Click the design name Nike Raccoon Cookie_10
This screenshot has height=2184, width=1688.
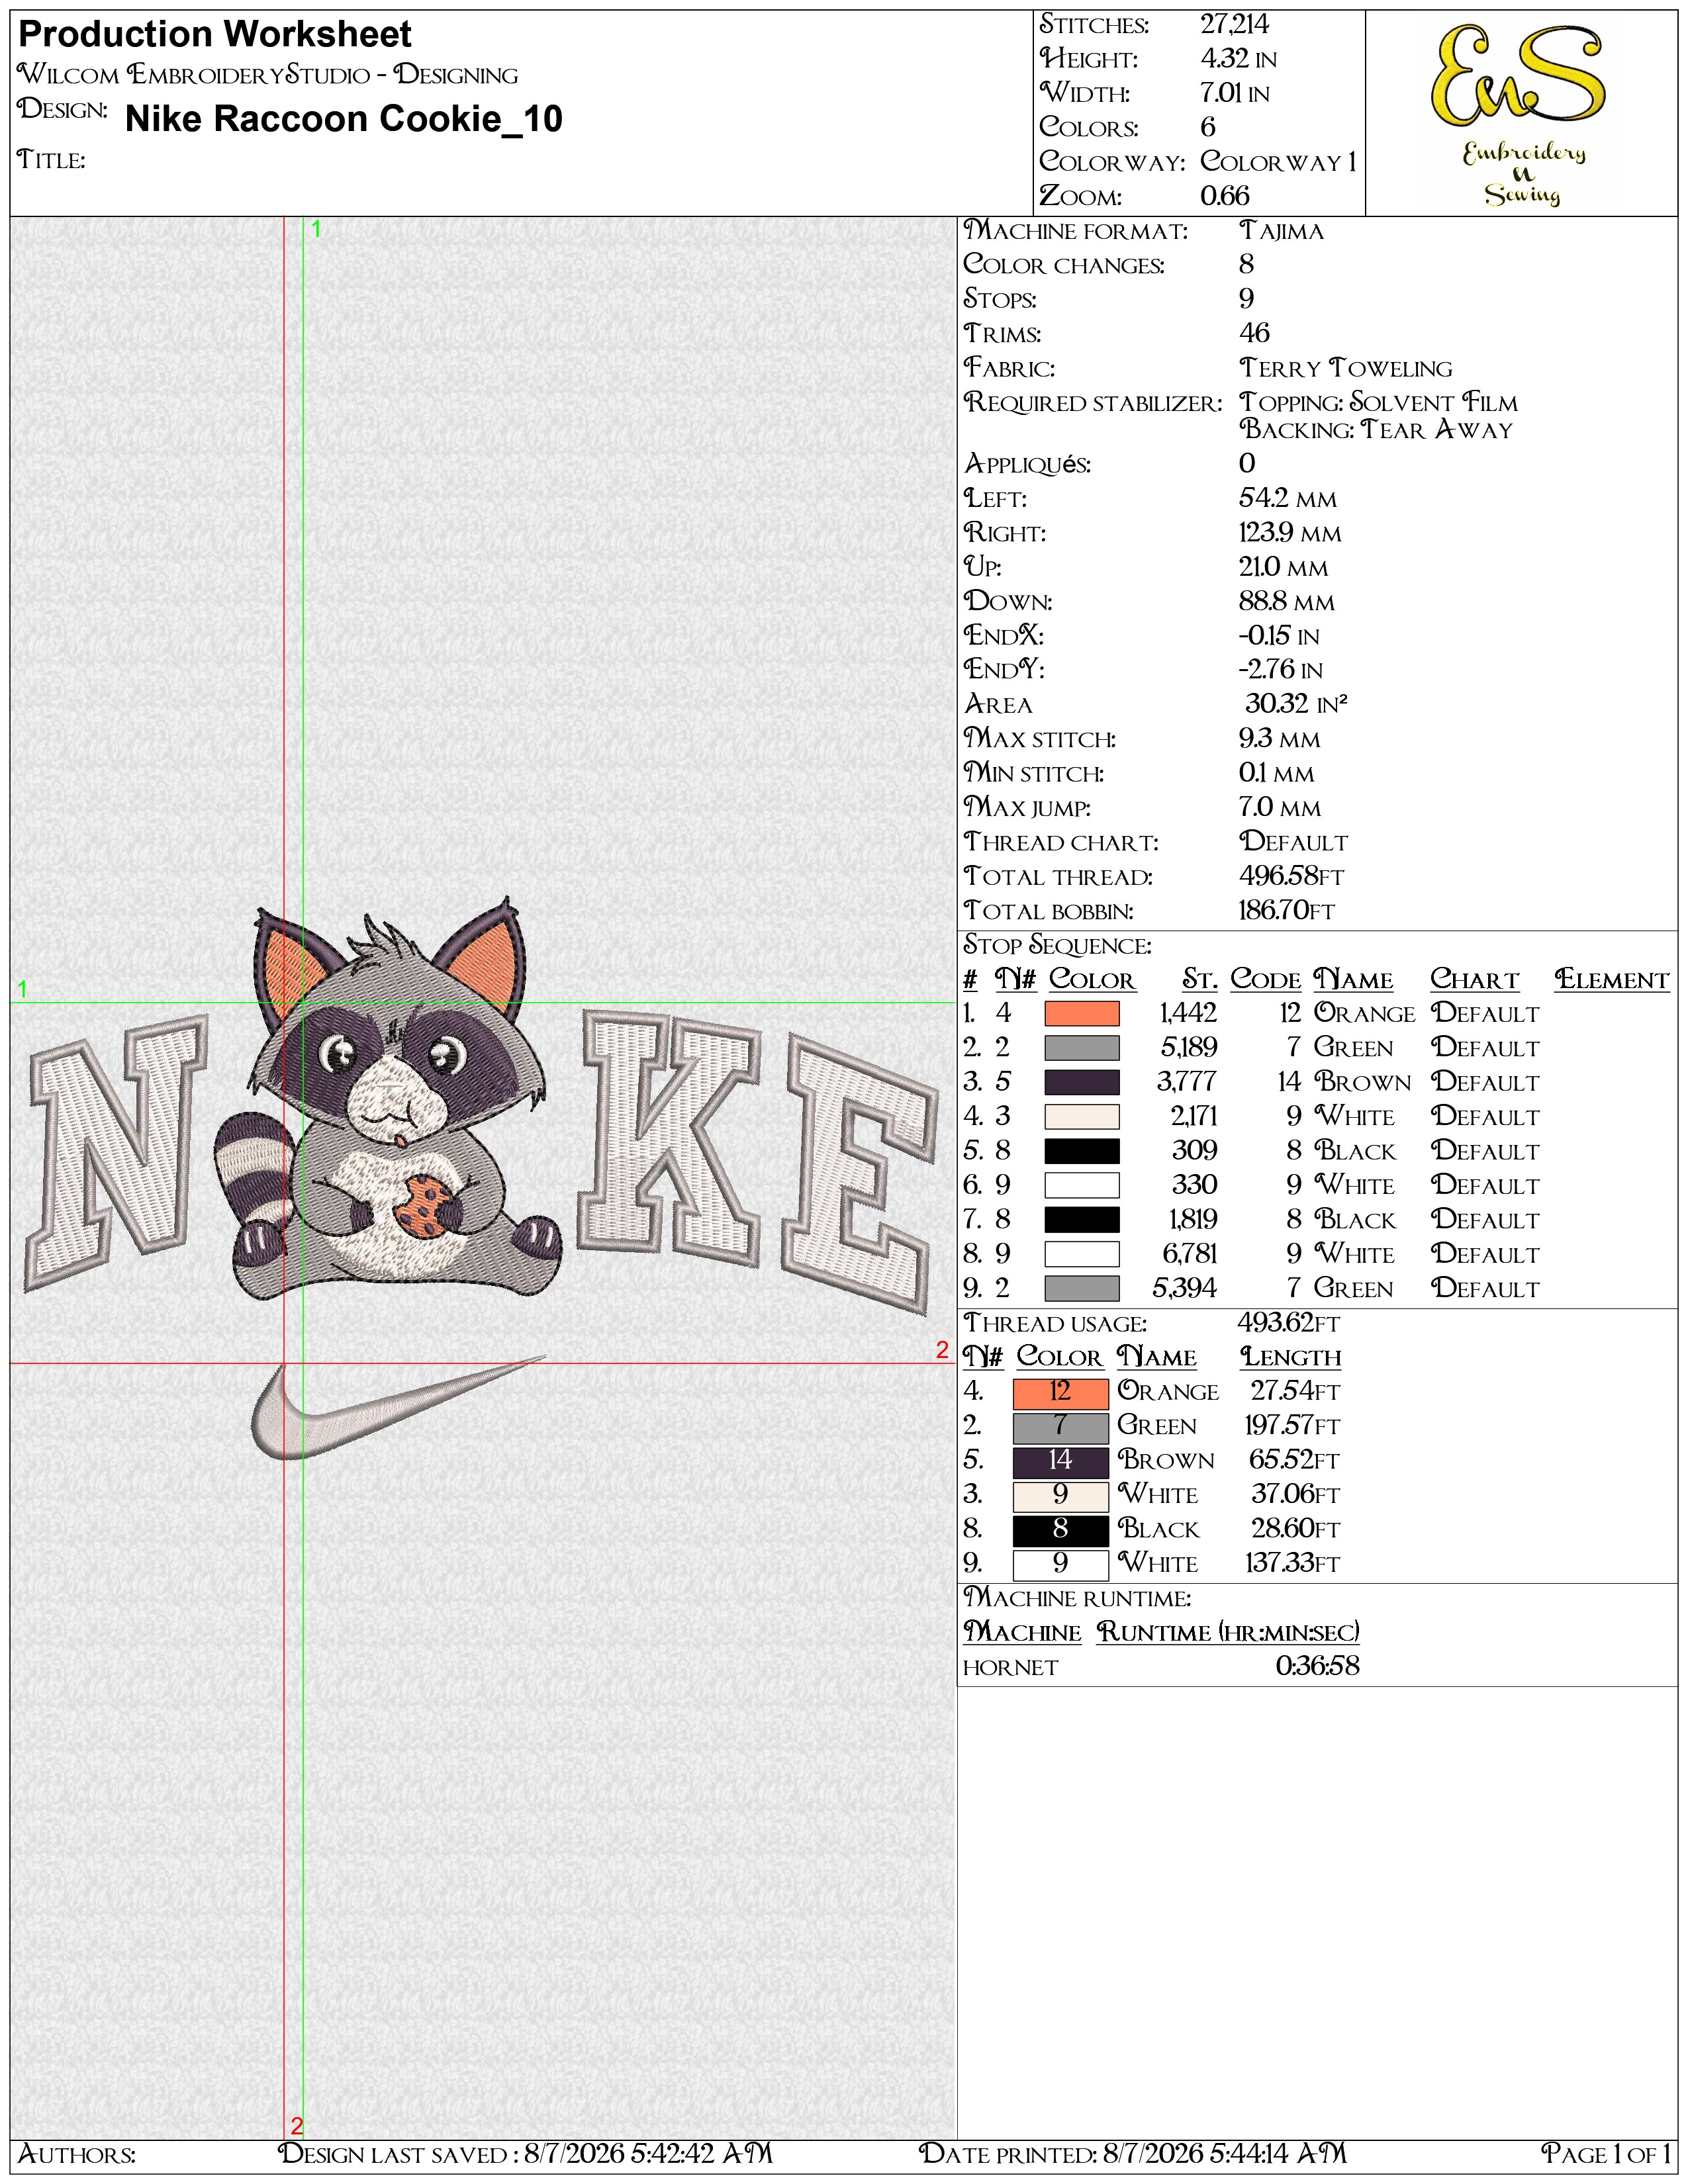(344, 119)
